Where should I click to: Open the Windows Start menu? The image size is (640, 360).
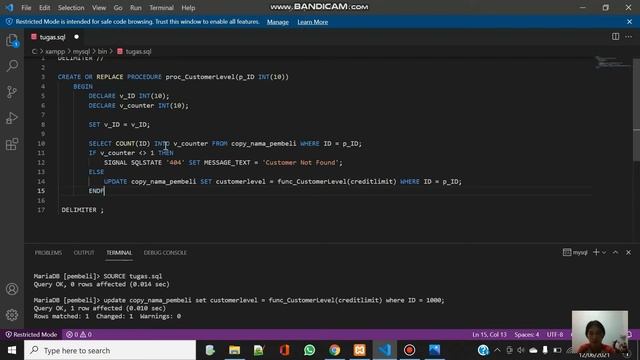[12, 350]
